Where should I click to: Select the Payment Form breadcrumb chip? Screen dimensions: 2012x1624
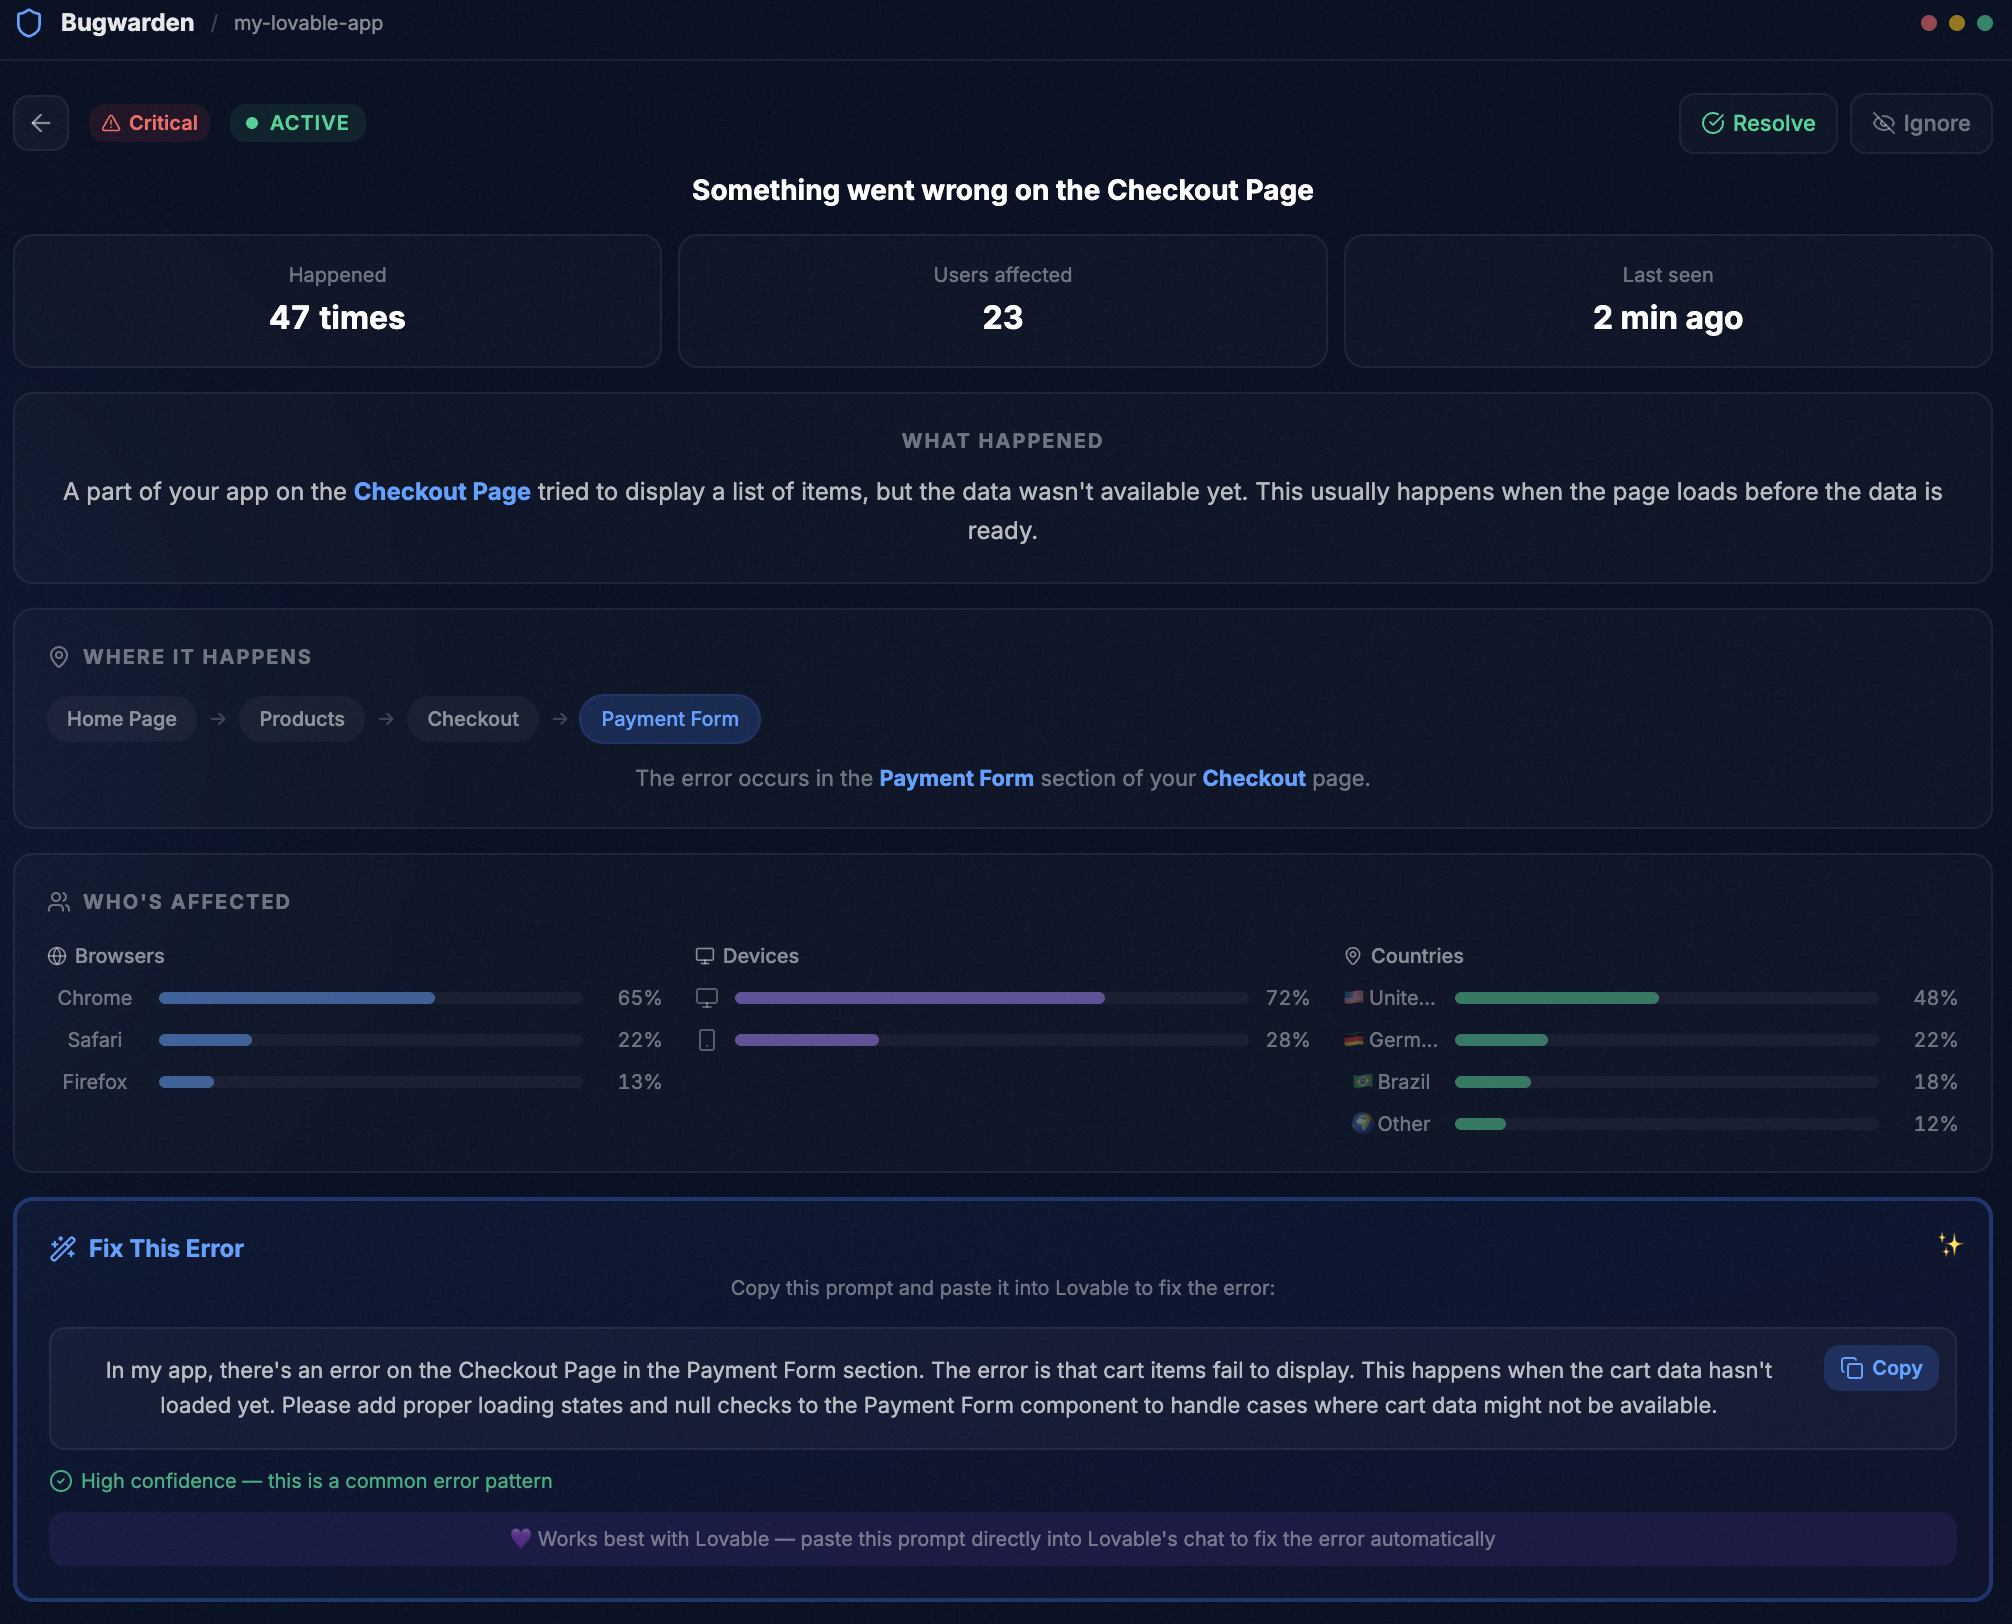669,719
